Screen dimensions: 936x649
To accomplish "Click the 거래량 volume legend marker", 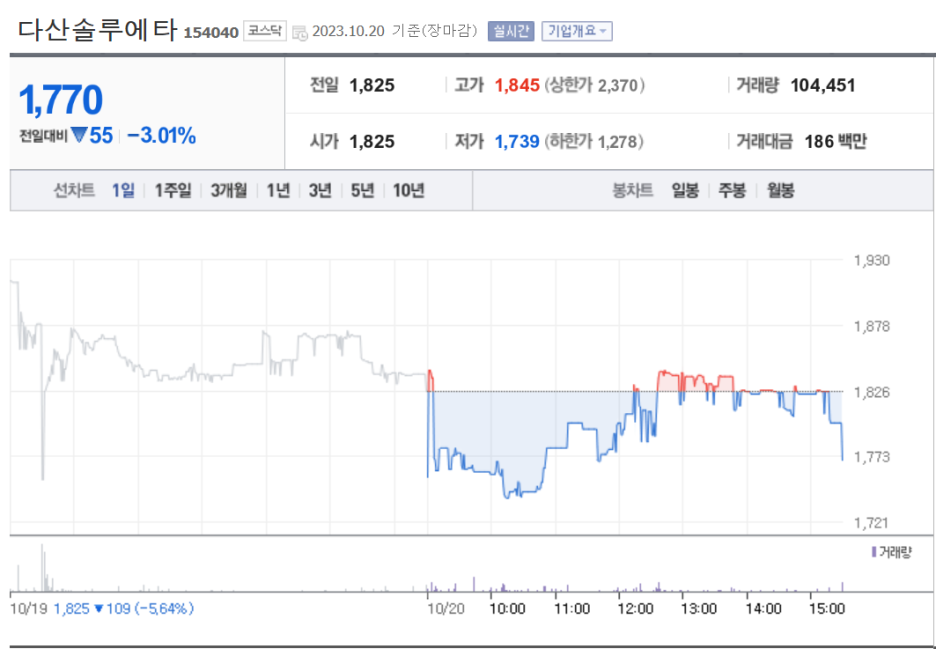I will click(x=874, y=552).
